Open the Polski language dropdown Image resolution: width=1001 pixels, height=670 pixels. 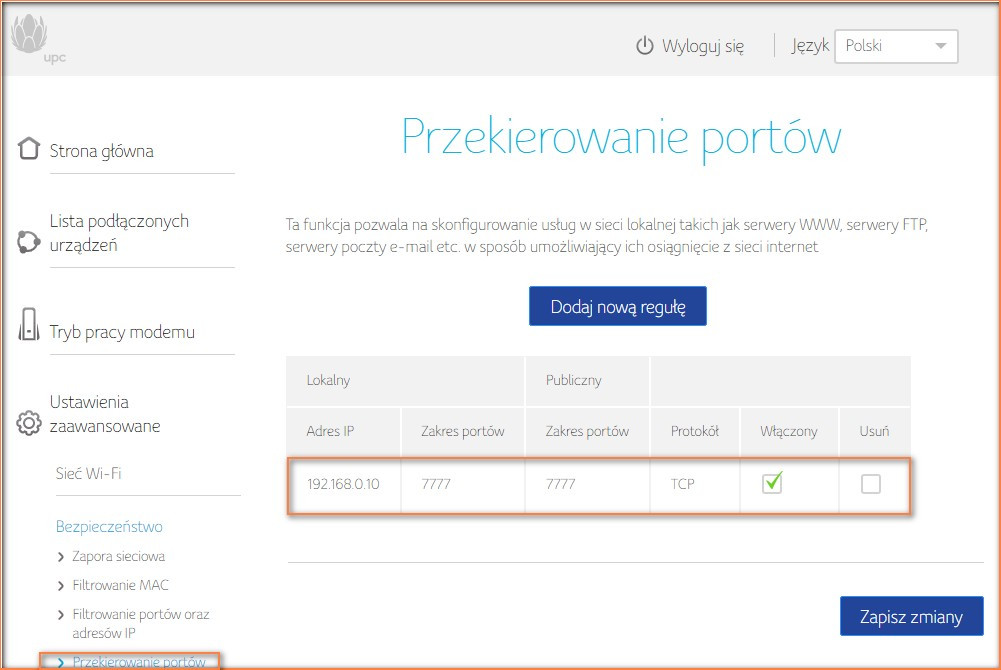[x=895, y=46]
